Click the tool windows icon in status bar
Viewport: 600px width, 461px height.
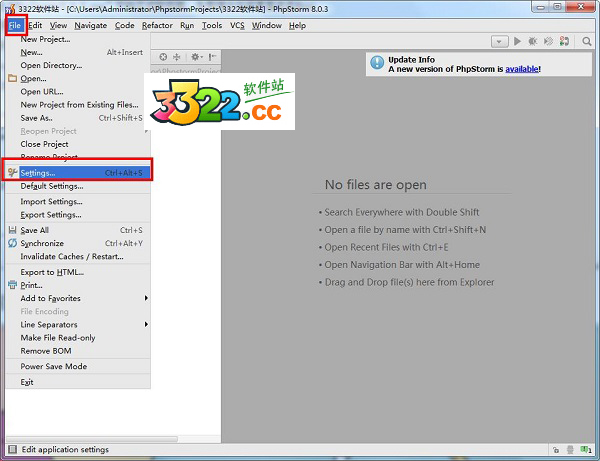pos(11,450)
